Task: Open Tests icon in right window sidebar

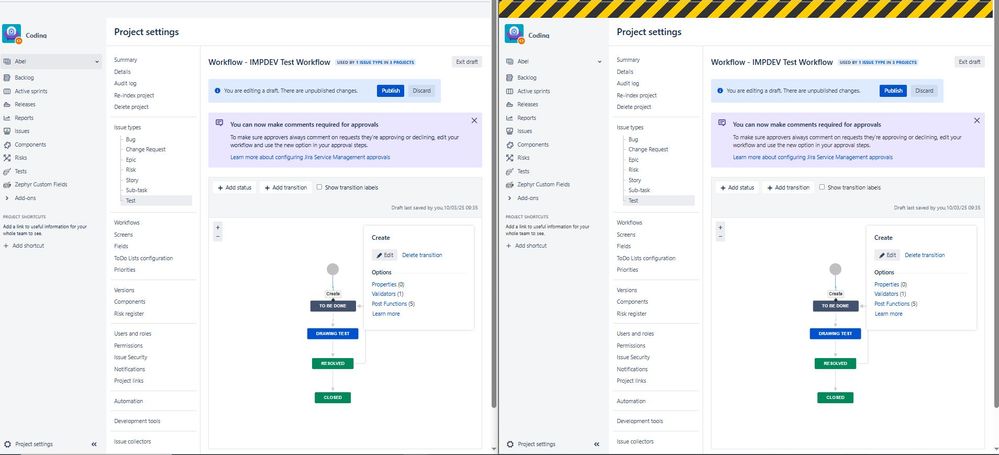Action: coord(510,171)
